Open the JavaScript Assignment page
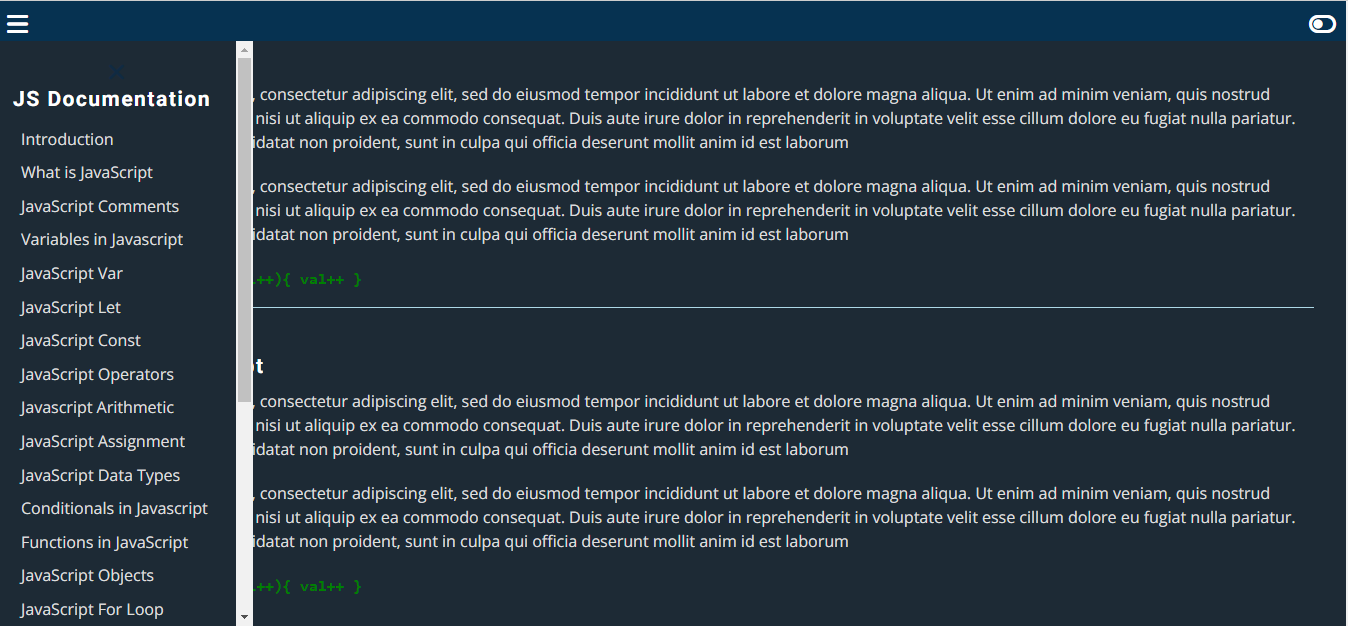 point(102,441)
